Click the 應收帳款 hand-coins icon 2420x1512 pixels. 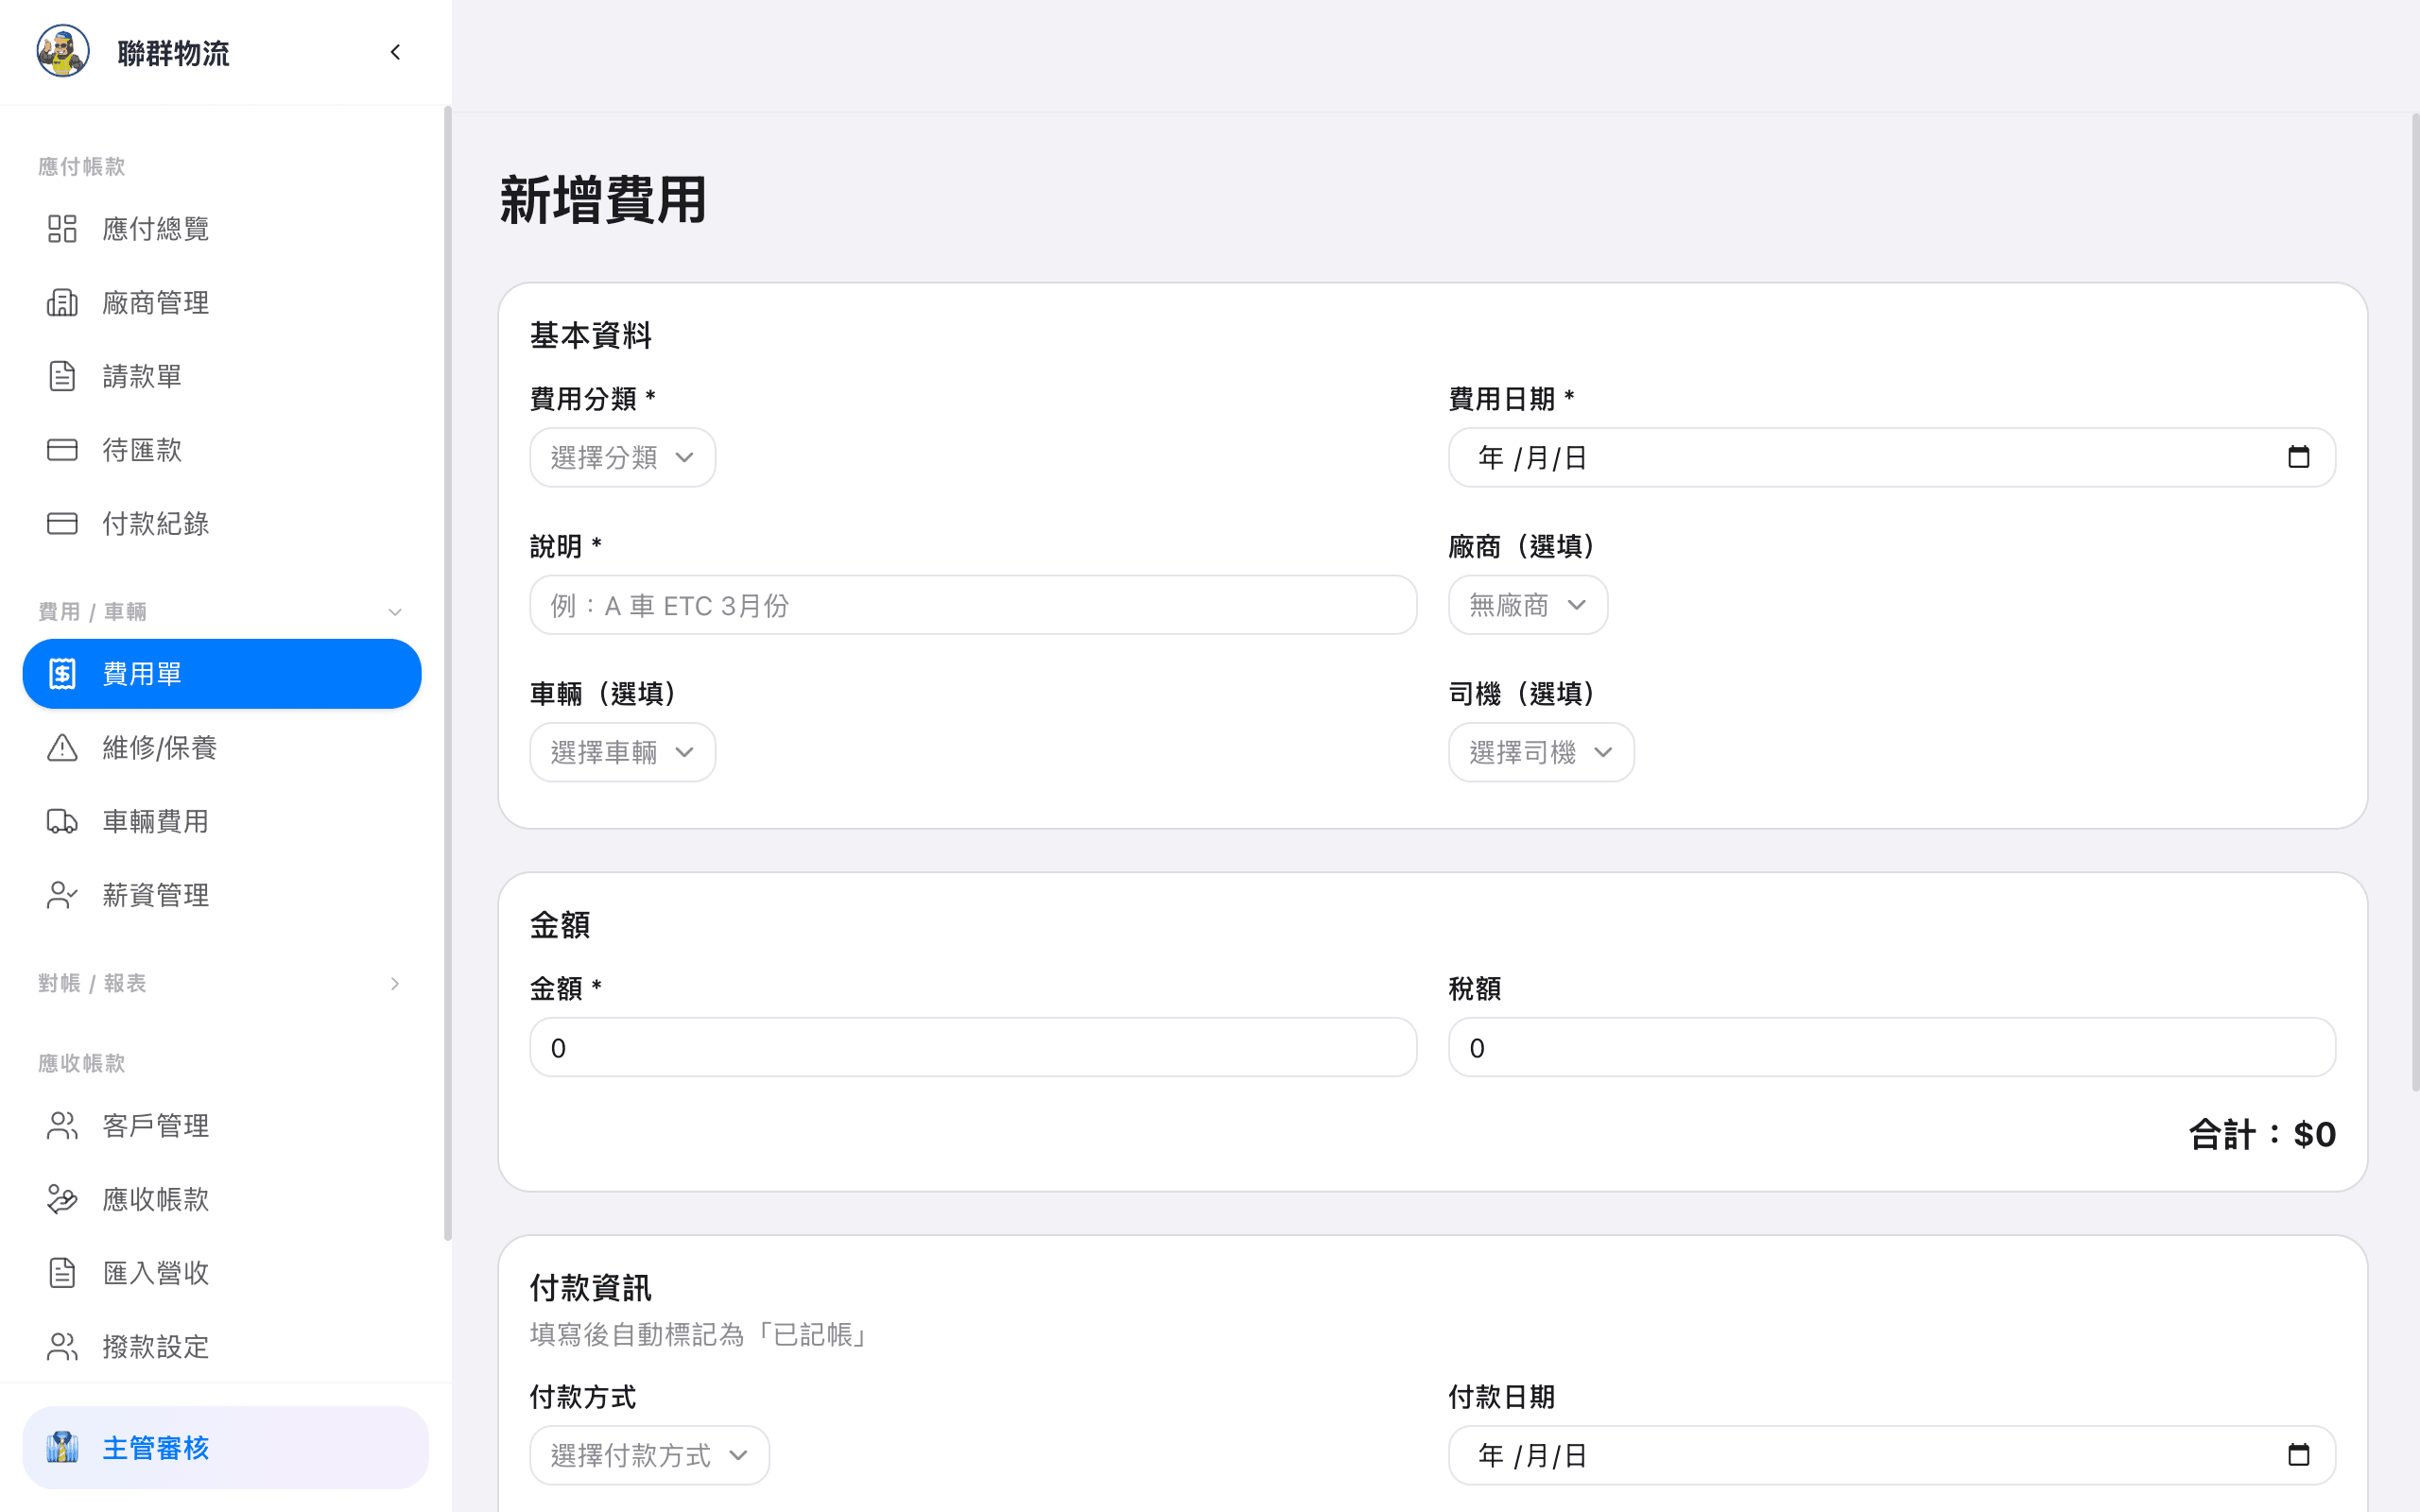coord(62,1199)
